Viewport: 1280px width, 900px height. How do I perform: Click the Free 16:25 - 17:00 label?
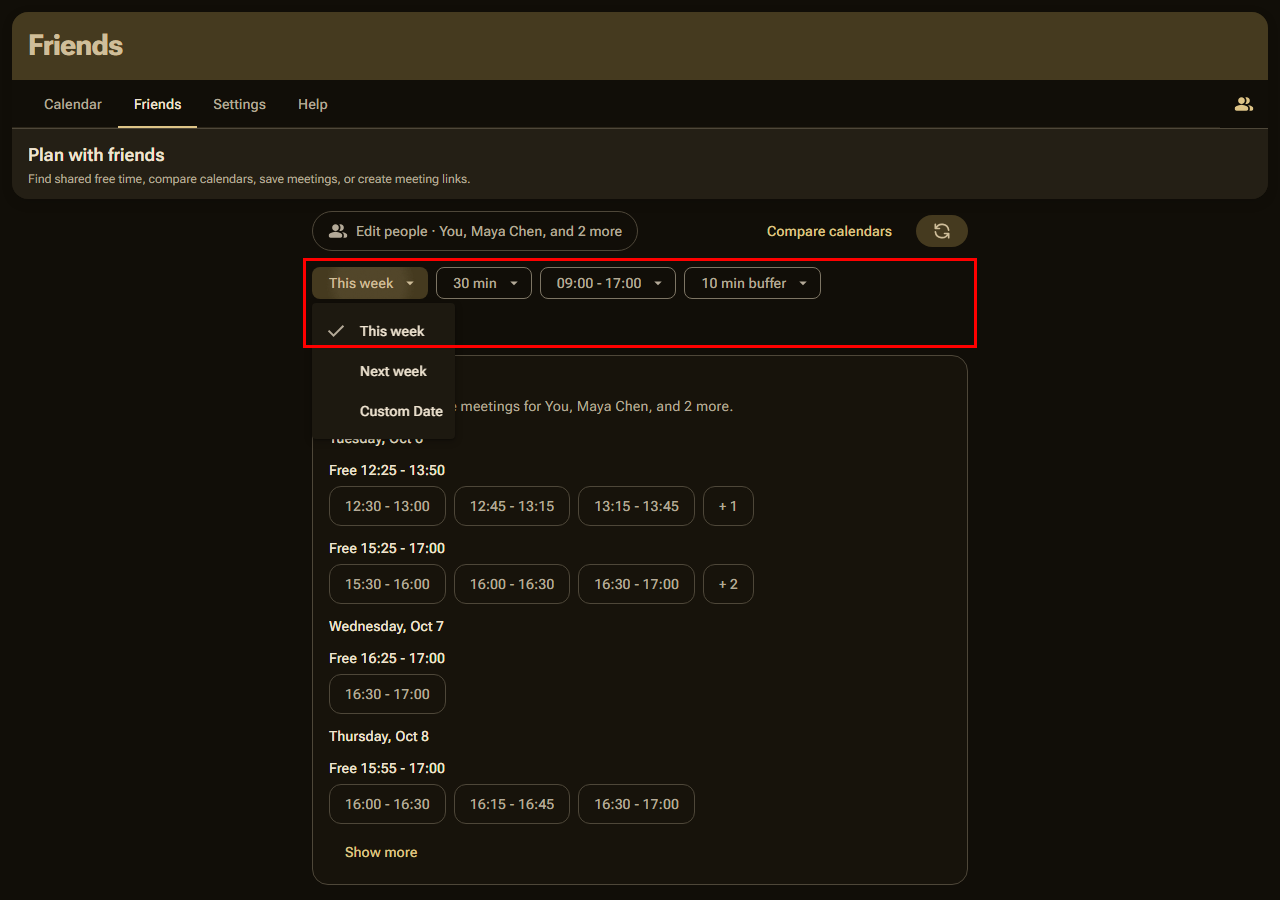pyautogui.click(x=387, y=658)
